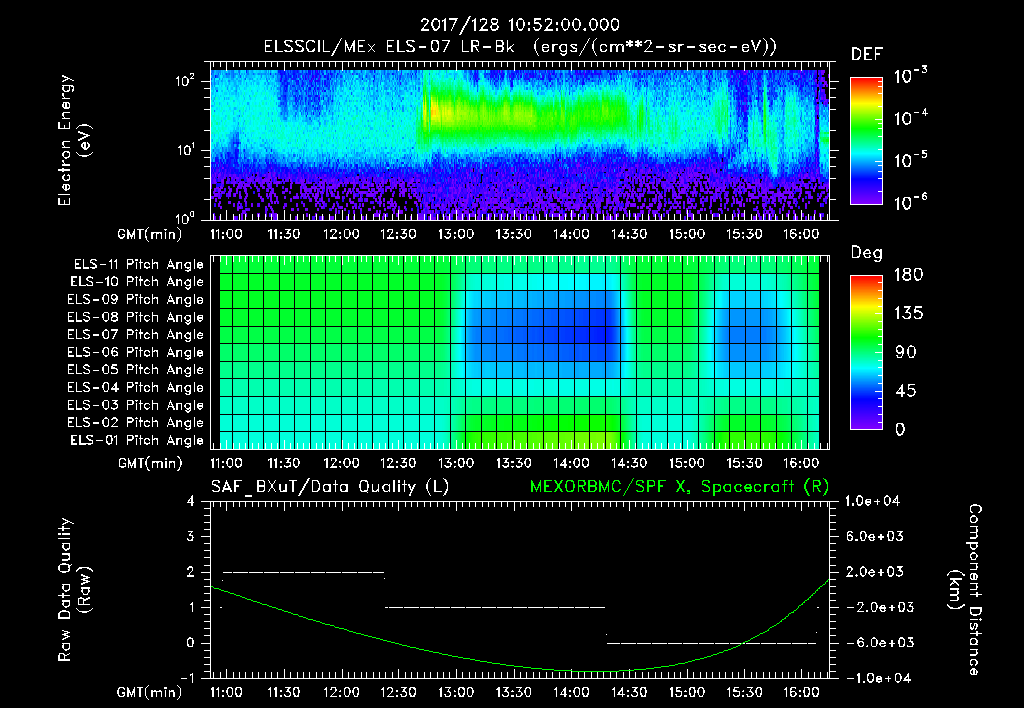The image size is (1024, 708).
Task: Click the Deg pitch angle color bar
Action: (x=867, y=353)
